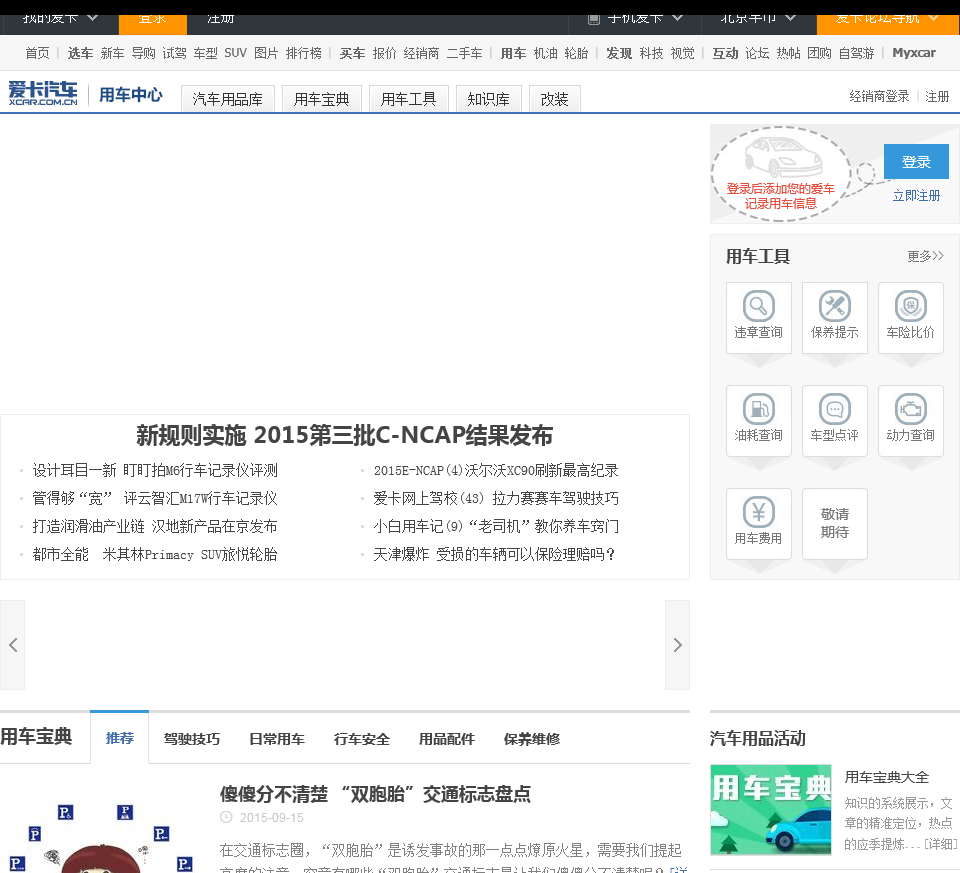Open the 保养提示 maintenance reminder tool
Image resolution: width=960 pixels, height=873 pixels.
click(834, 316)
